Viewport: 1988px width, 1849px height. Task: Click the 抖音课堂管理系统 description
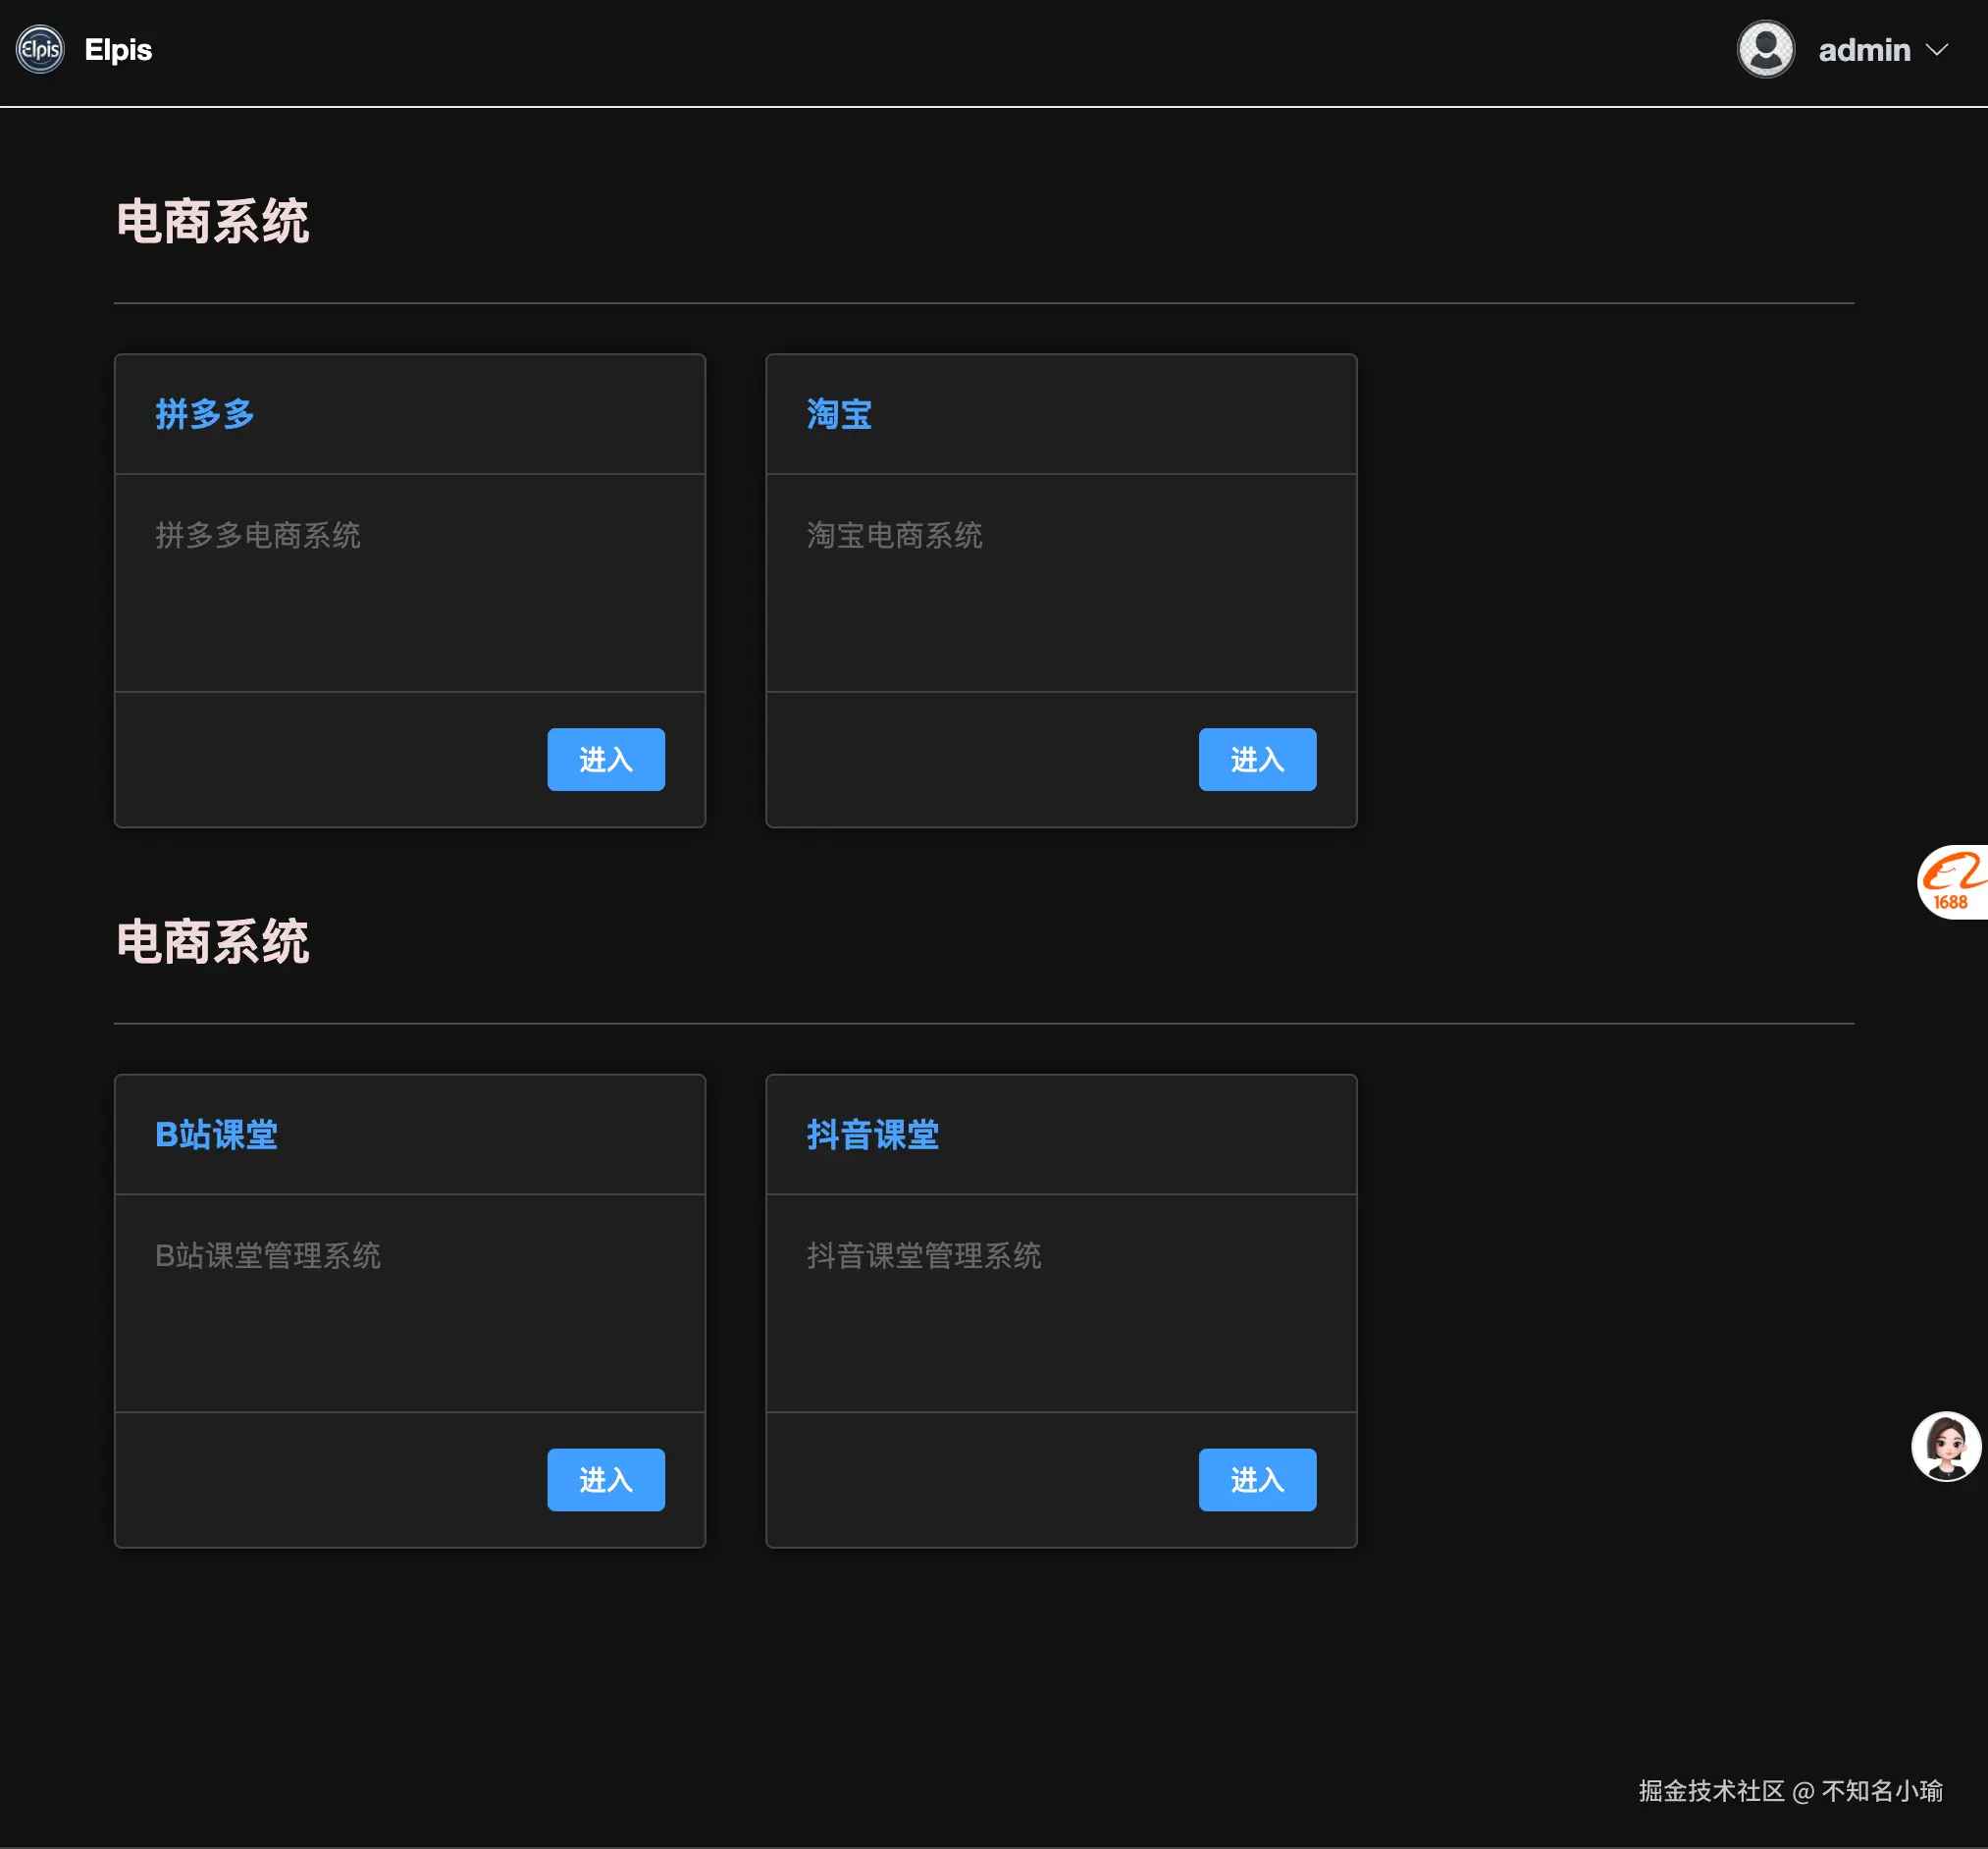coord(924,1256)
